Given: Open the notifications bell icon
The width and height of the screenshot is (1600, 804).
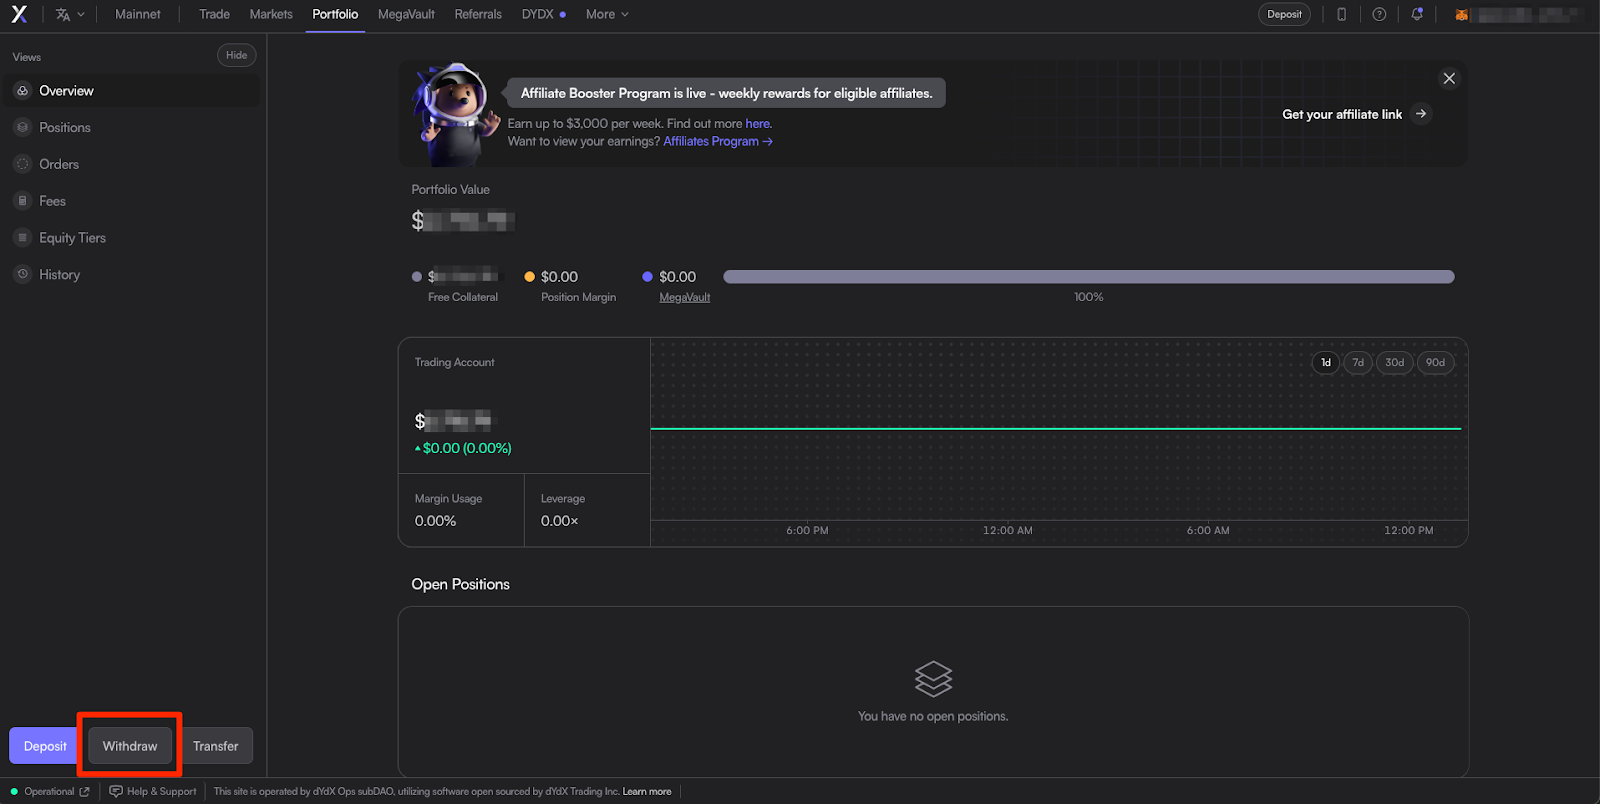Looking at the screenshot, I should coord(1417,14).
